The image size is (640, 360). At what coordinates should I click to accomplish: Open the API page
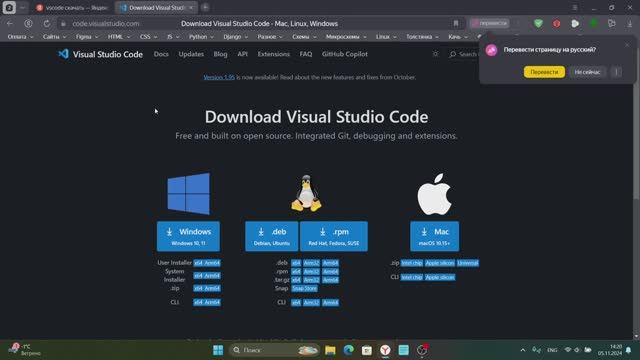tap(242, 54)
